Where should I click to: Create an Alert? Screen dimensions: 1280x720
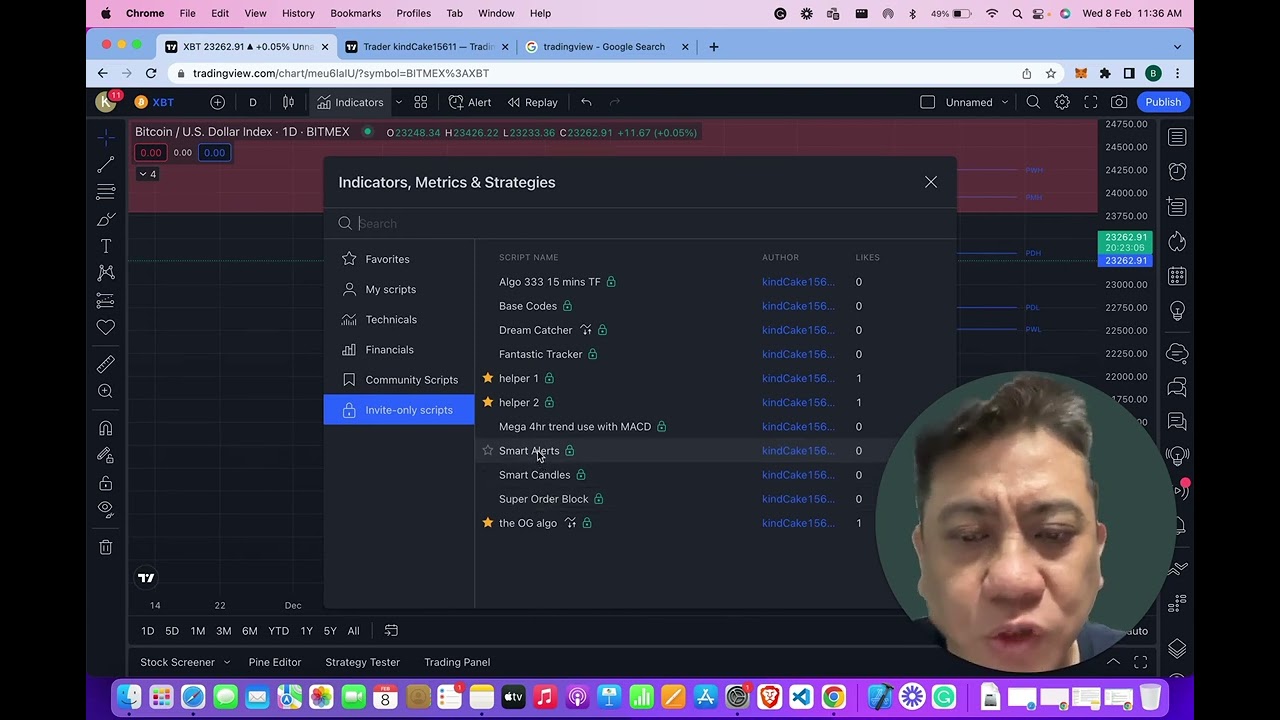pyautogui.click(x=470, y=102)
